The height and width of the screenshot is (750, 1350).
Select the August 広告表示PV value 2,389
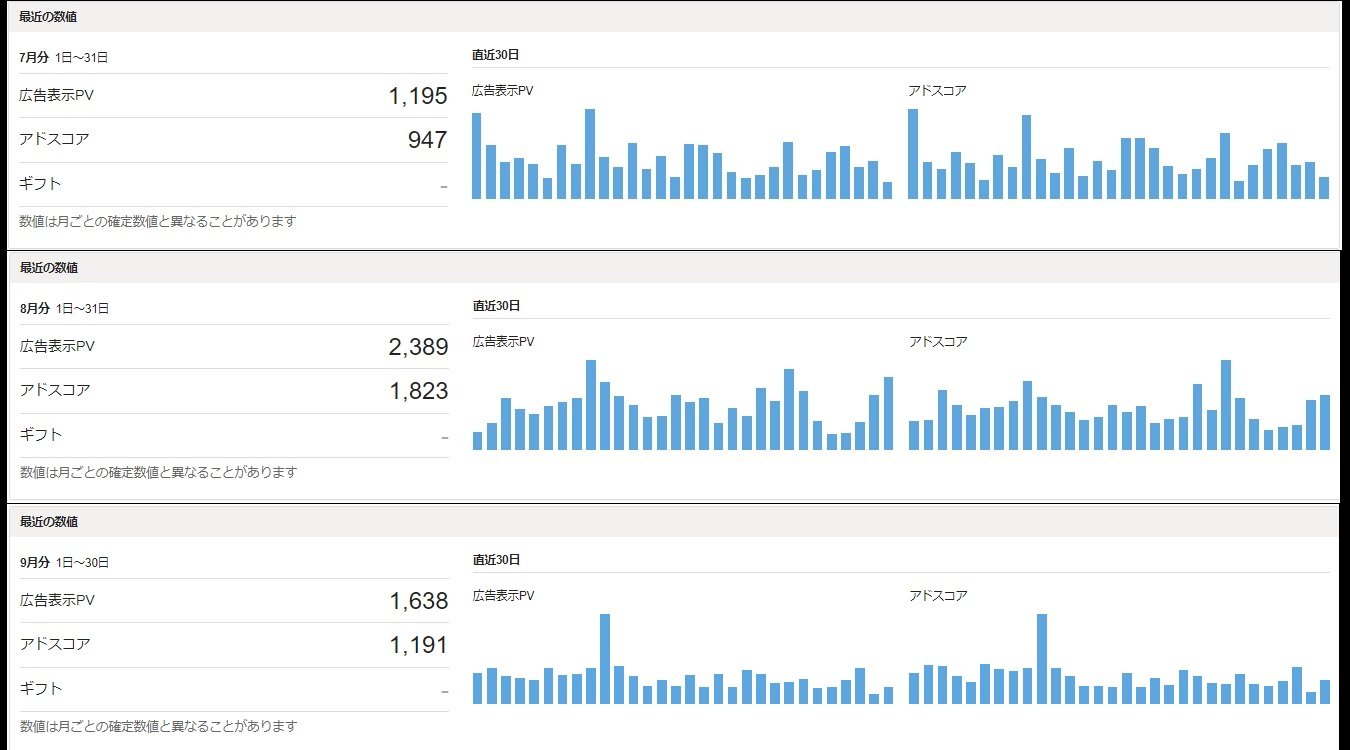coord(417,347)
